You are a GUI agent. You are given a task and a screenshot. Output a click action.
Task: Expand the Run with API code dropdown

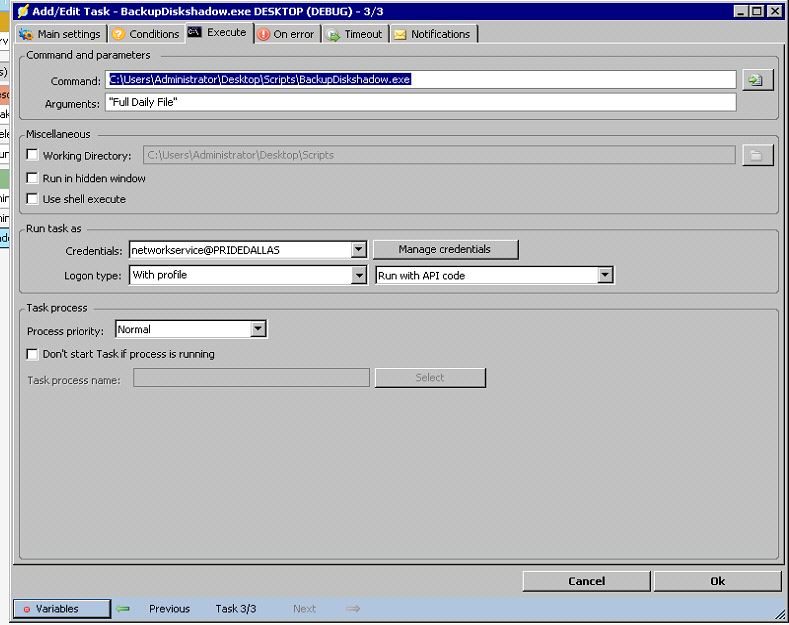604,275
